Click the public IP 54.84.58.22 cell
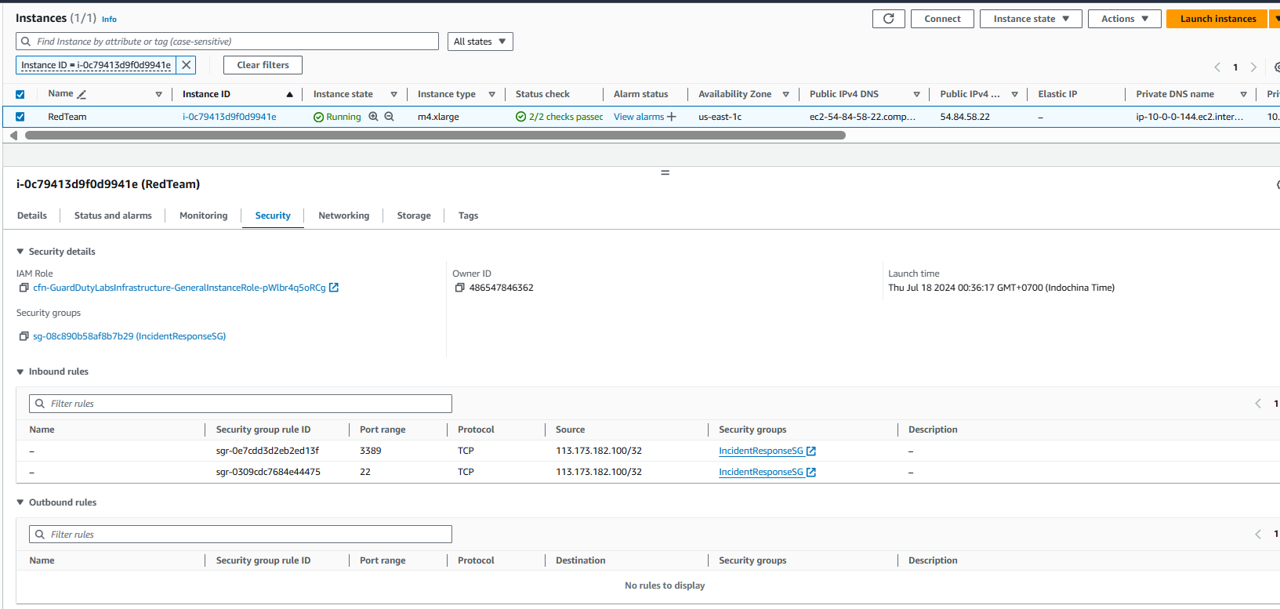1280x609 pixels. (x=965, y=117)
